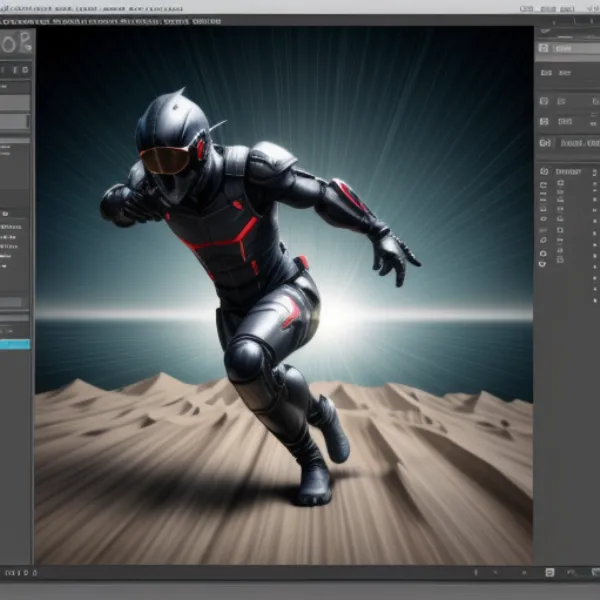Select the circle-shaped tool icon atop left panel
The height and width of the screenshot is (600, 600).
(x=8, y=44)
